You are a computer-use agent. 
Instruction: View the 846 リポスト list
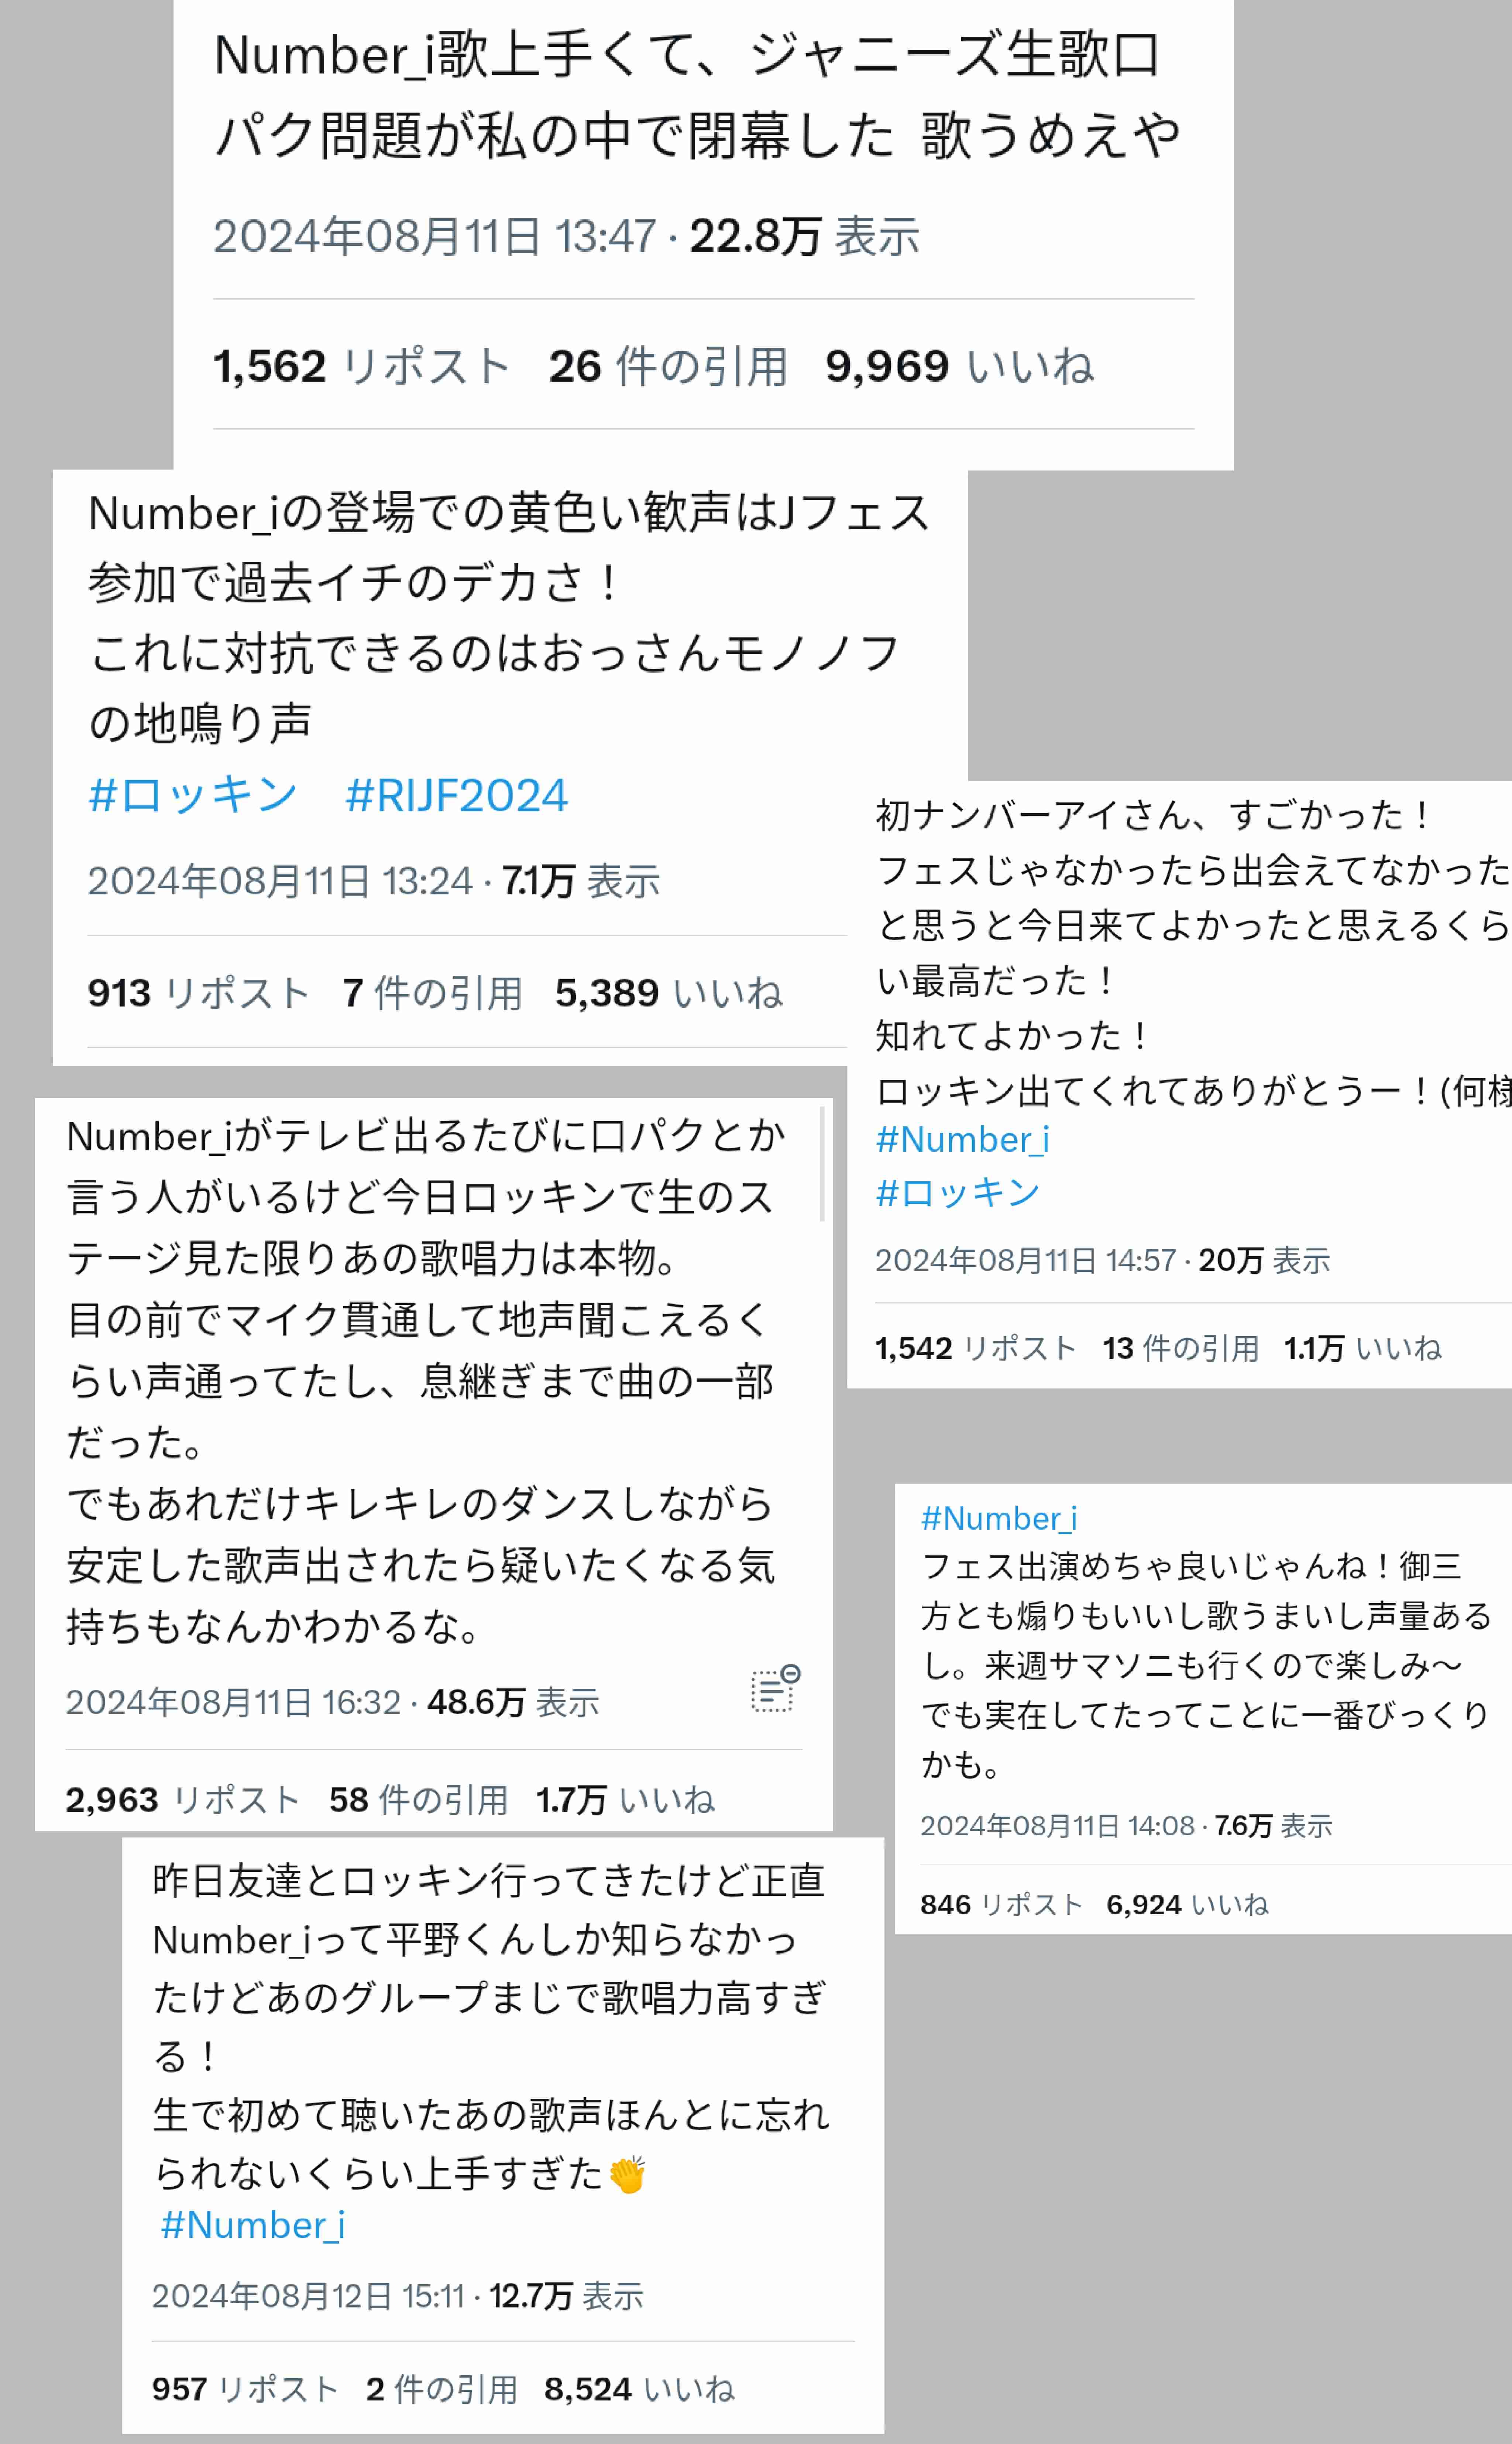tap(1002, 1904)
